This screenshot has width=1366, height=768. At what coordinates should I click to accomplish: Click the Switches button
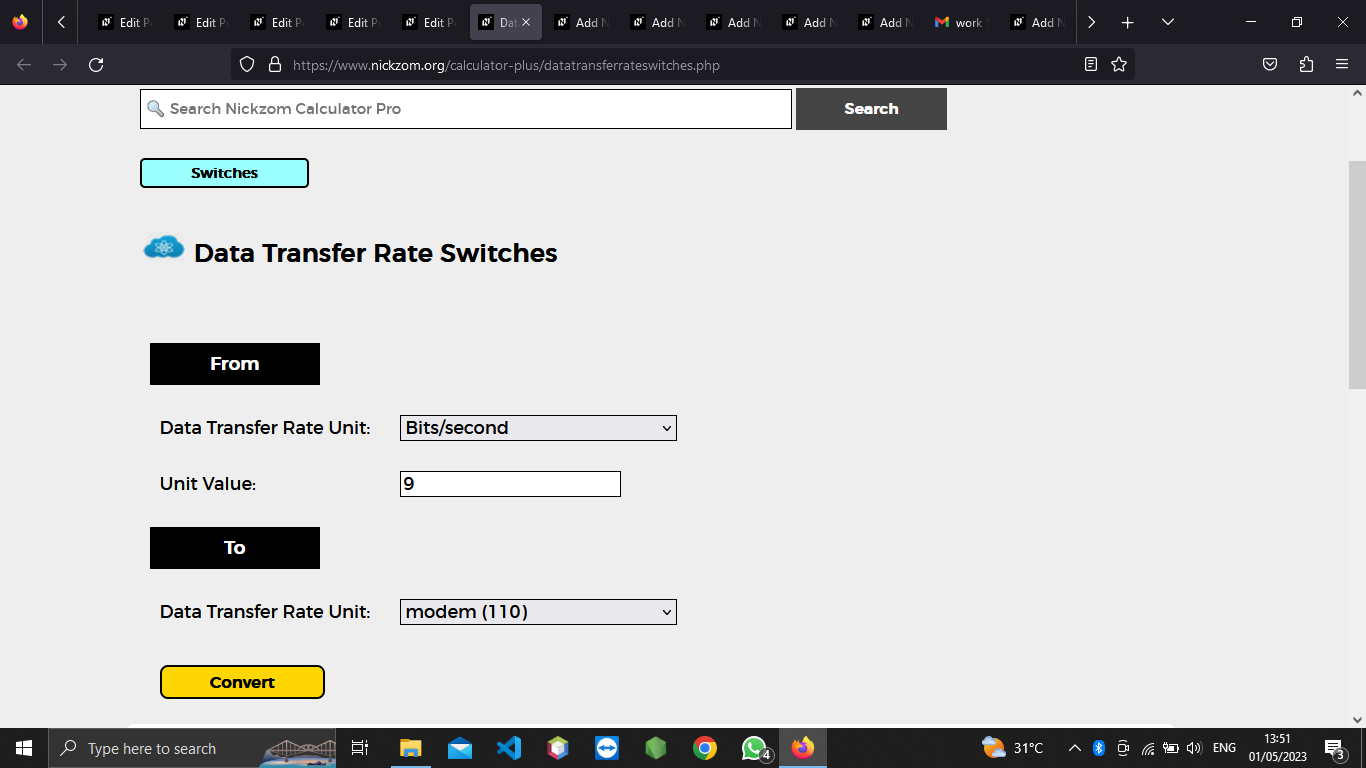tap(224, 173)
